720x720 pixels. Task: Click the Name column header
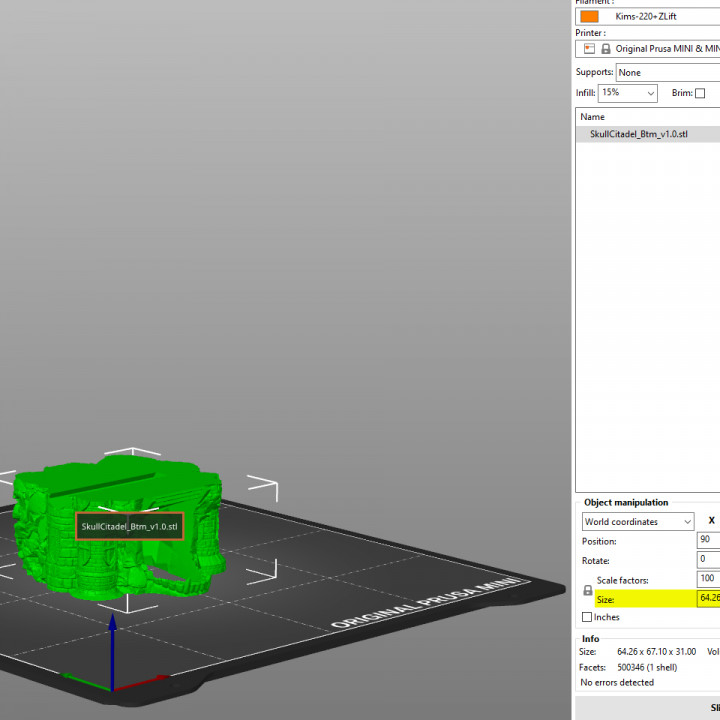pos(592,117)
